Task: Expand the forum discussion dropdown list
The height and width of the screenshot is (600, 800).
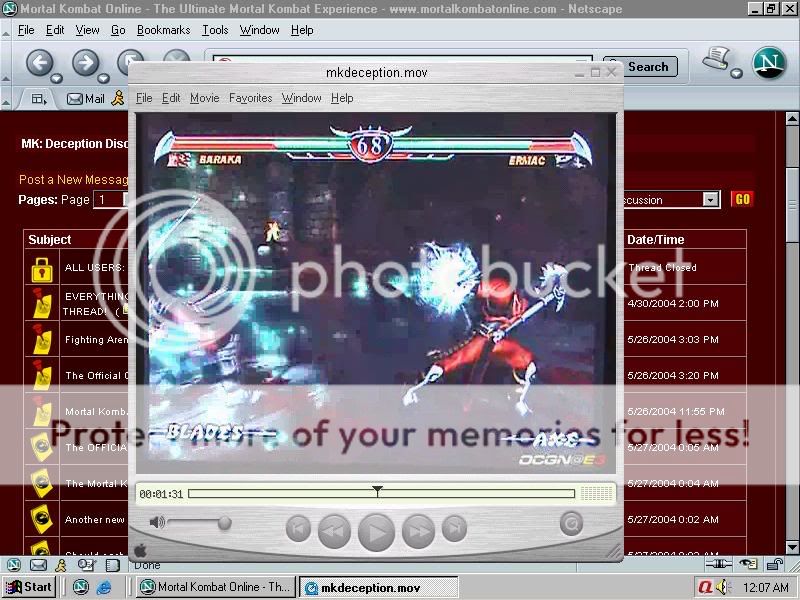Action: click(x=710, y=200)
